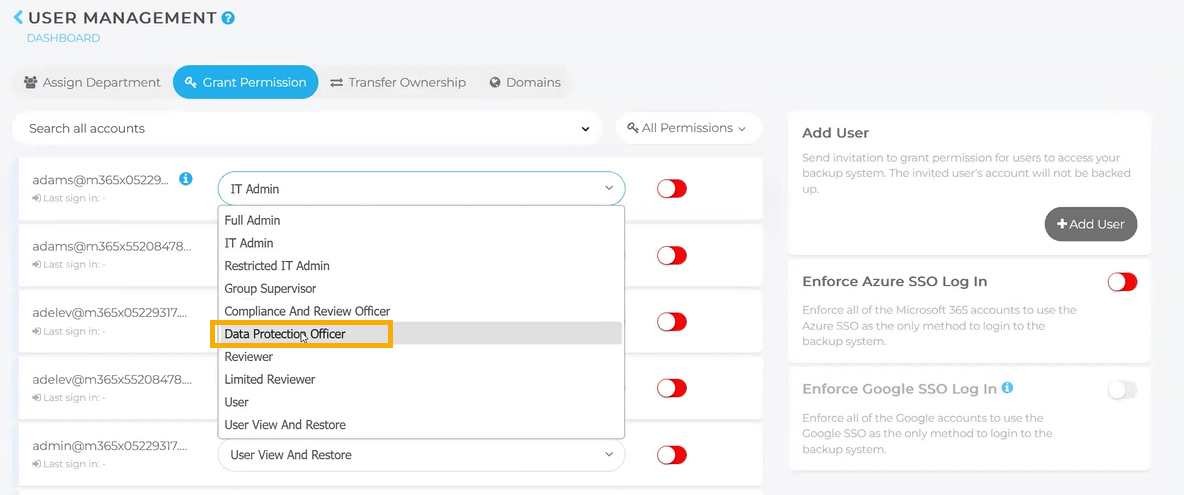
Task: Click the info icon next to Enforce Google SSO
Action: coord(1007,388)
